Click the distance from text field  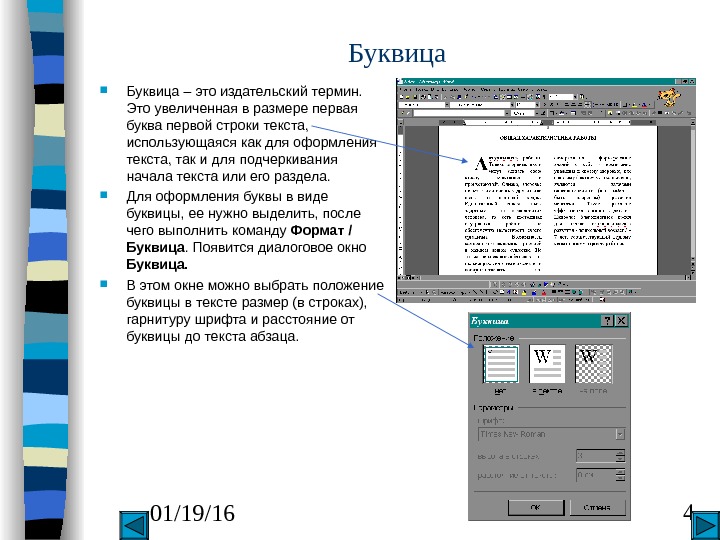[600, 475]
